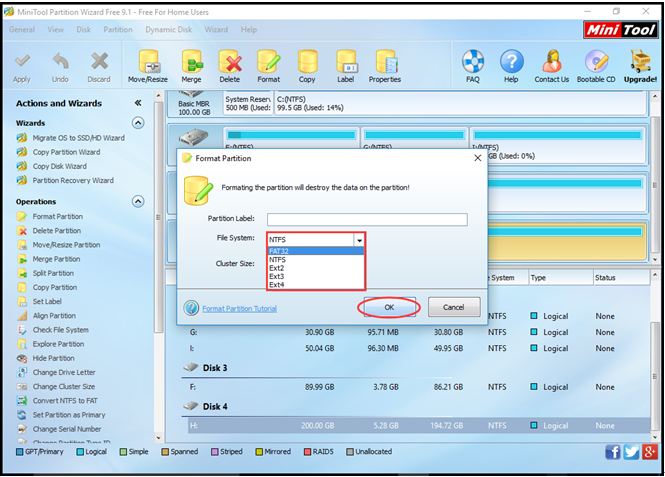Close the Format Partition dialog
Screen dimensions: 665x477
click(478, 158)
